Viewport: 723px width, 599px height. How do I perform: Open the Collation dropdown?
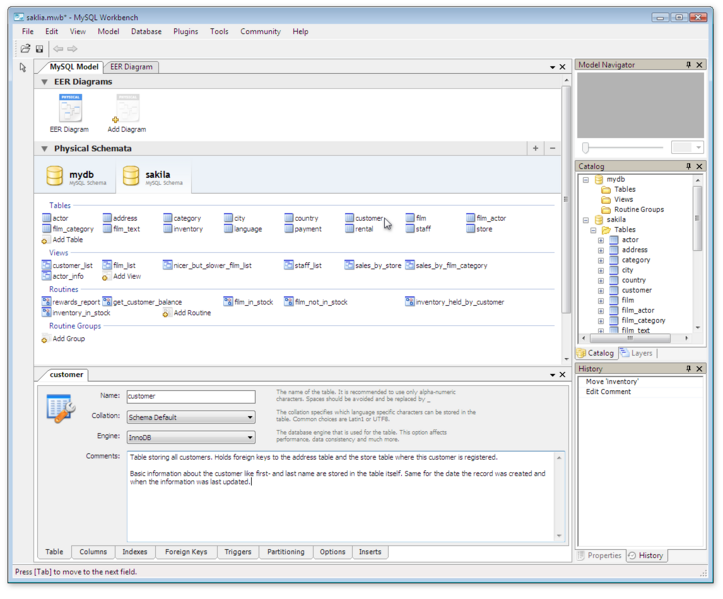[190, 417]
